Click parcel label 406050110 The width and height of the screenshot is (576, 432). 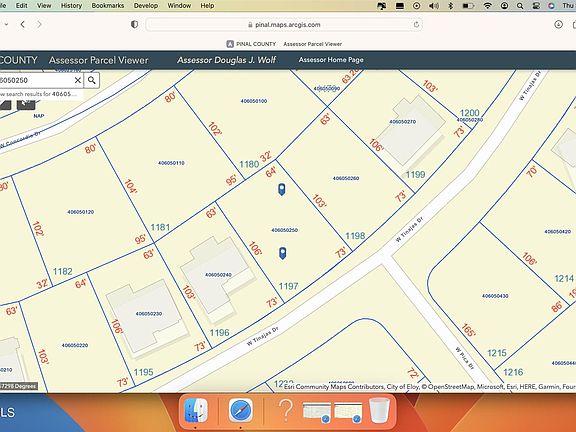click(171, 163)
